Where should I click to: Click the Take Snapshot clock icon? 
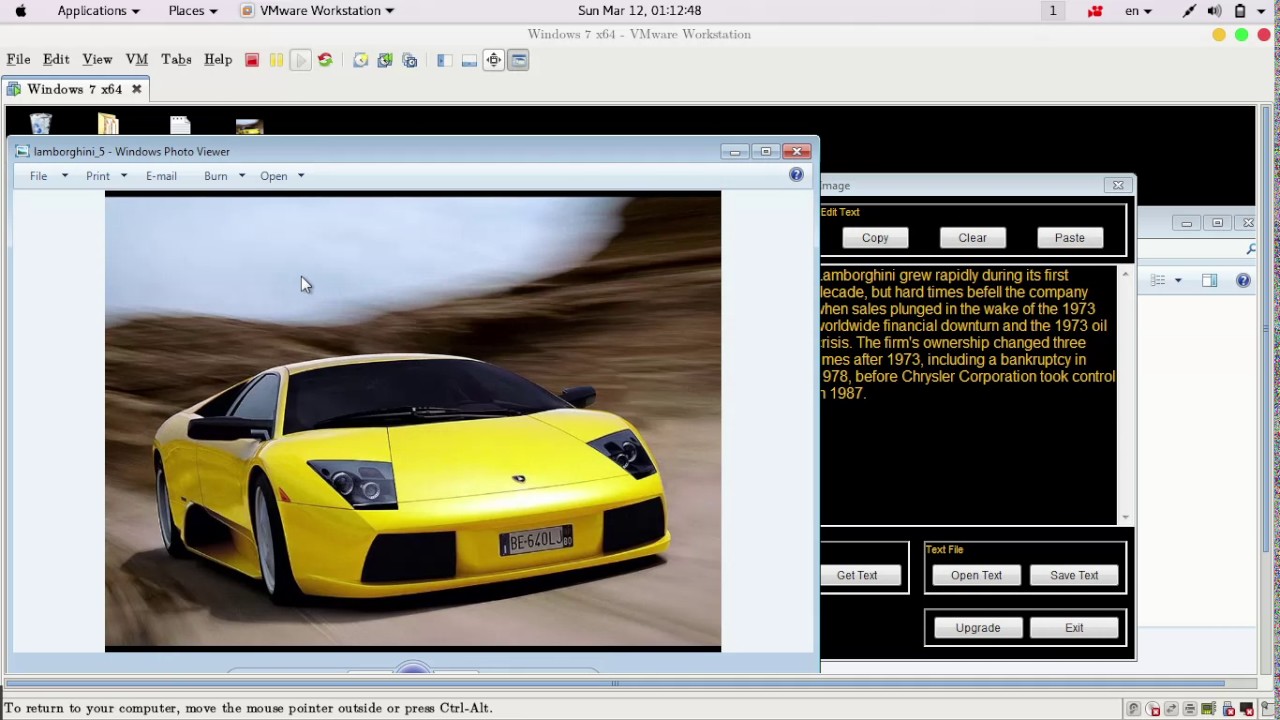tap(361, 60)
